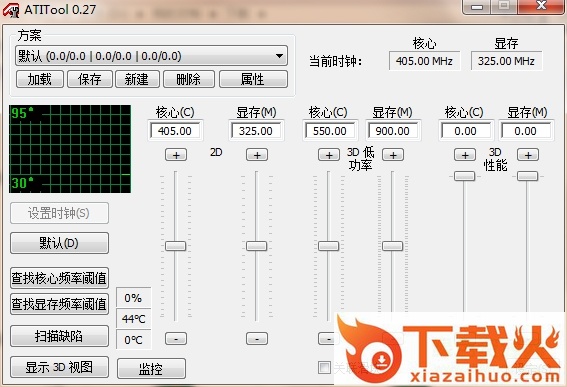Click the 3D low-power memory field 900.00
The height and width of the screenshot is (387, 567).
[x=393, y=131]
